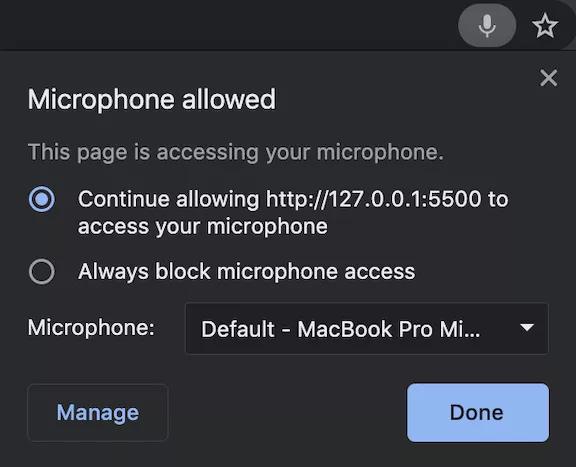Click the 'Microphone:' field label
This screenshot has height=467, width=576.
point(91,327)
